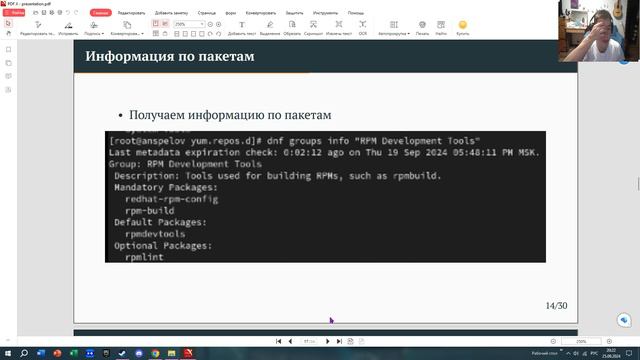Click the bottom zoom percentage field

coord(581,341)
